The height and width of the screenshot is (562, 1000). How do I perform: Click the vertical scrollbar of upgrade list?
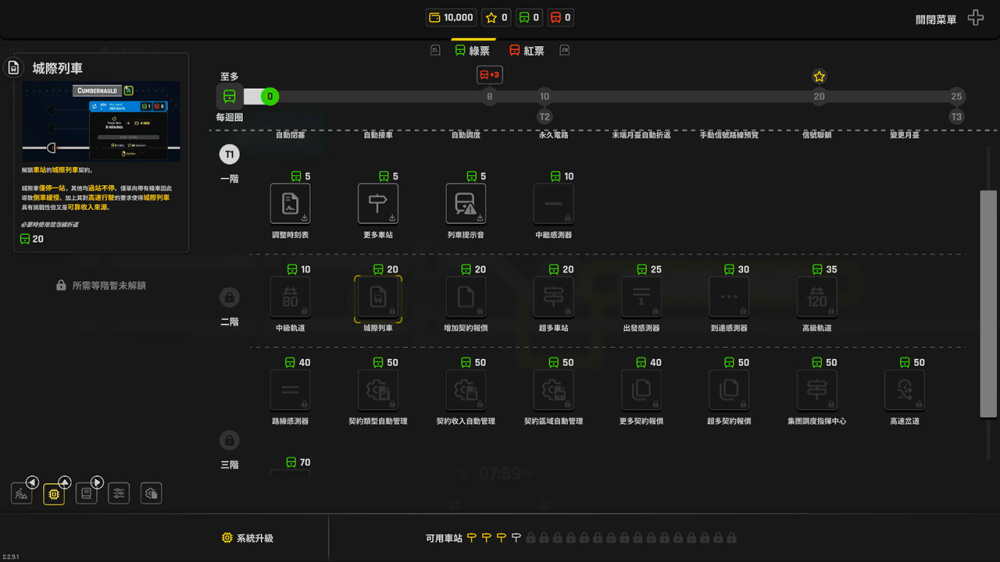(x=988, y=304)
